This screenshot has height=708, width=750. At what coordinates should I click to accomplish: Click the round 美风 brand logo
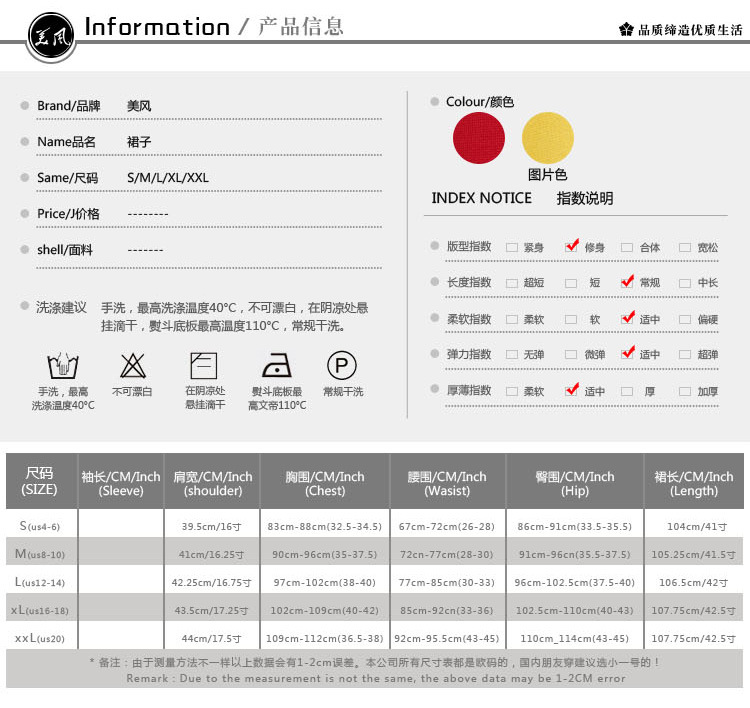tap(51, 37)
